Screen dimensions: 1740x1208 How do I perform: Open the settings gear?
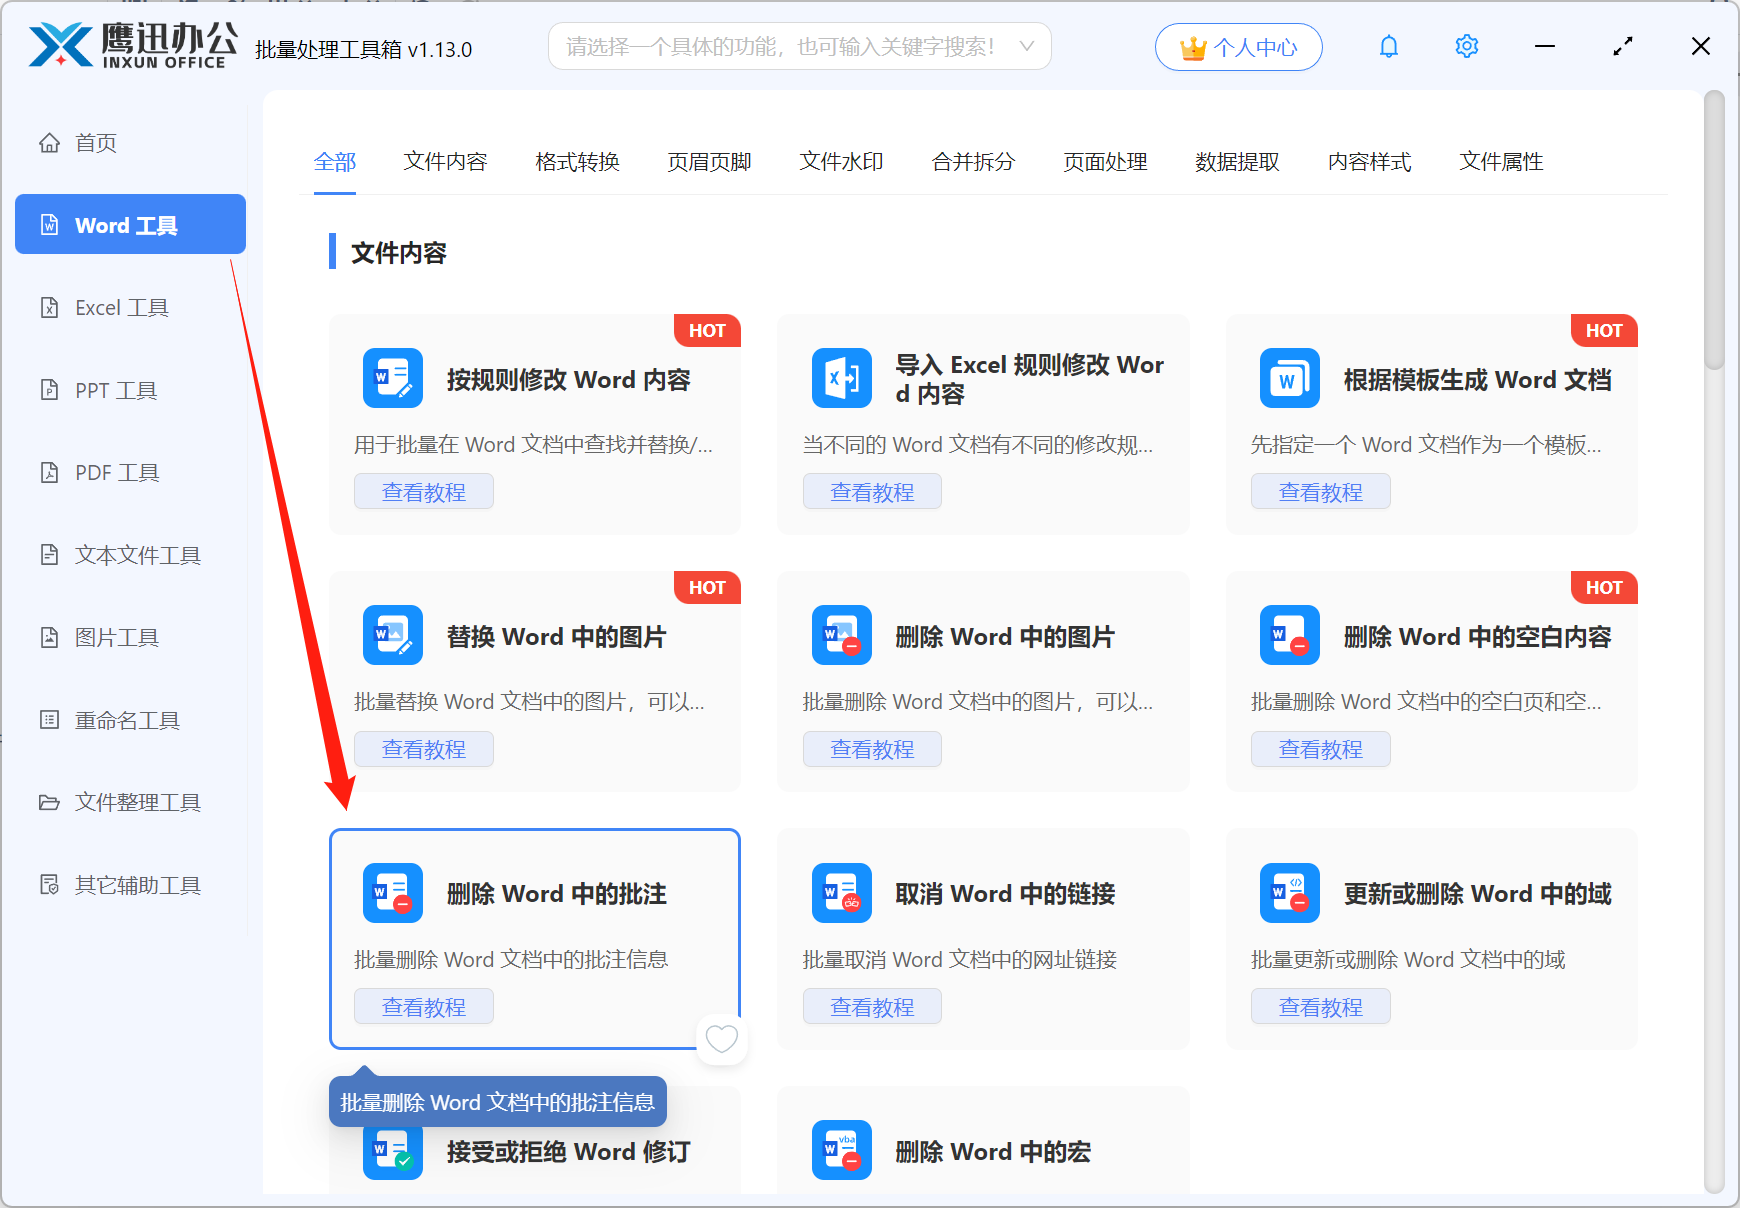[1466, 46]
